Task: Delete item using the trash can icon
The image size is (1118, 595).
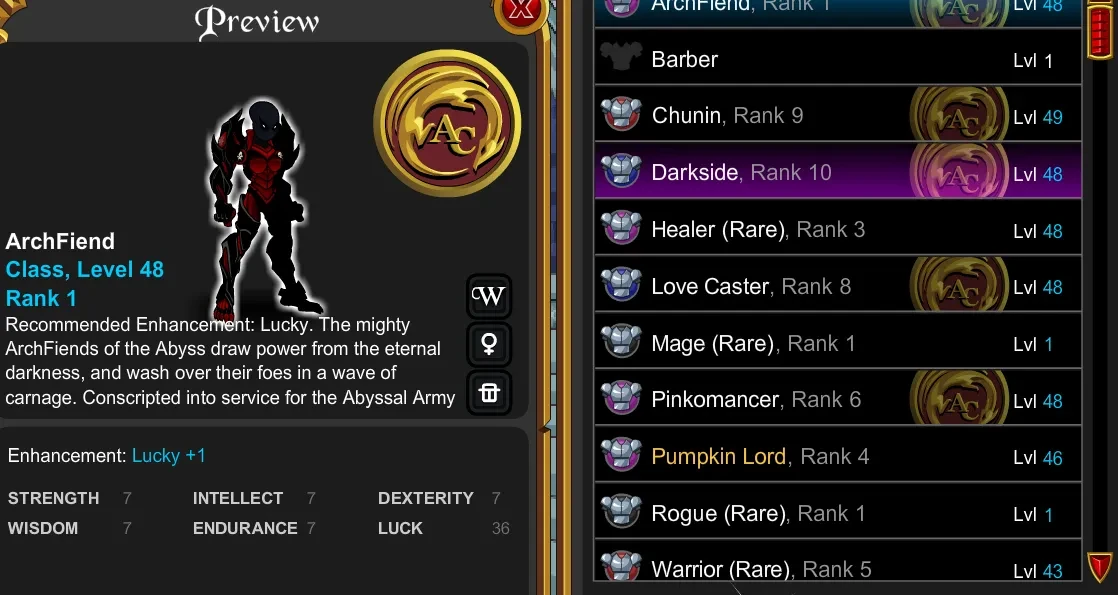Action: 489,392
